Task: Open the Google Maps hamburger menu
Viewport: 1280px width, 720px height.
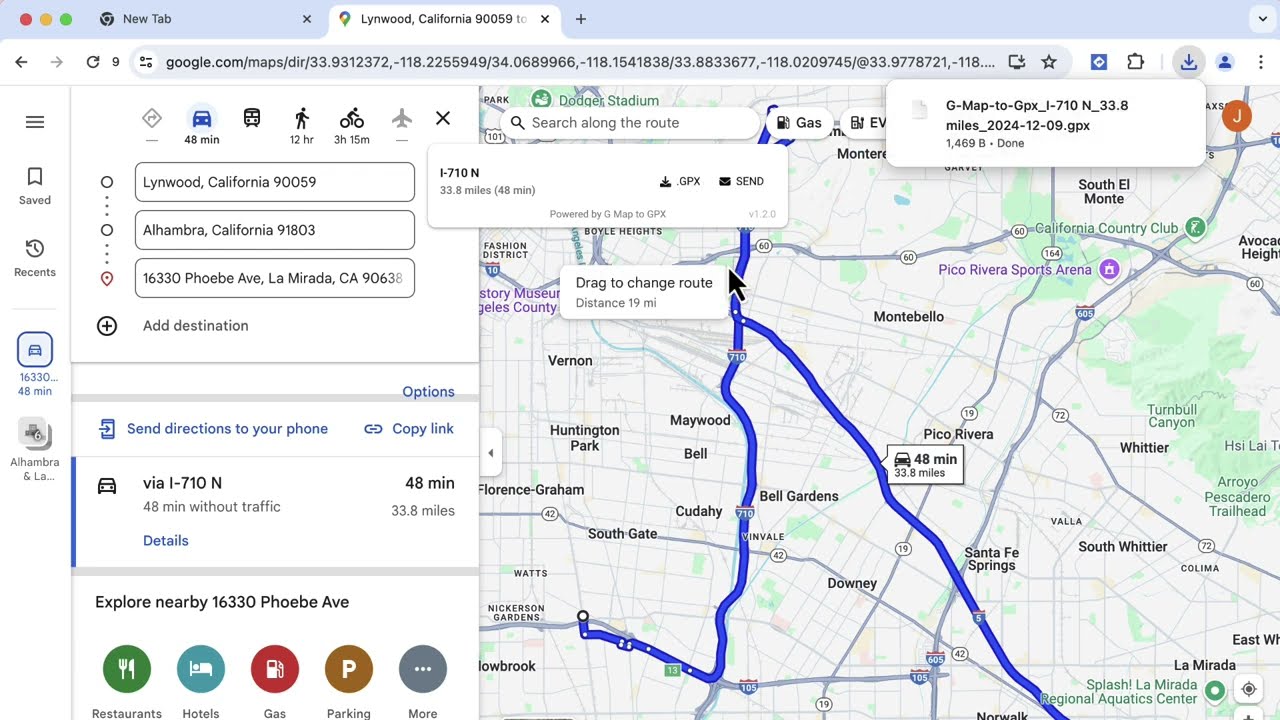Action: [x=35, y=122]
